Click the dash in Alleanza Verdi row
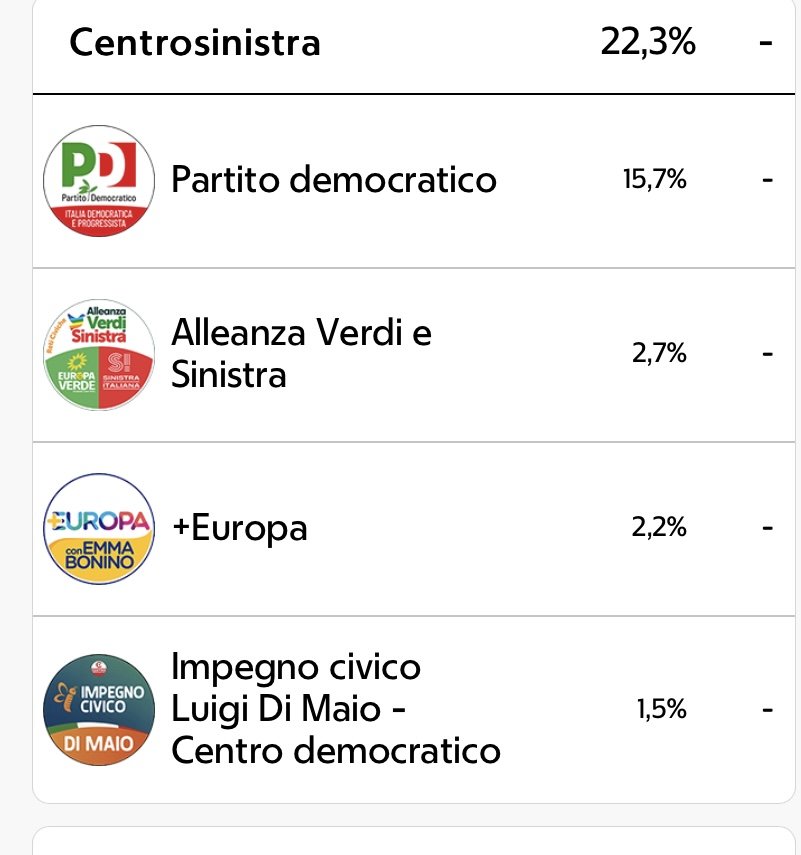This screenshot has height=855, width=801. (x=767, y=353)
